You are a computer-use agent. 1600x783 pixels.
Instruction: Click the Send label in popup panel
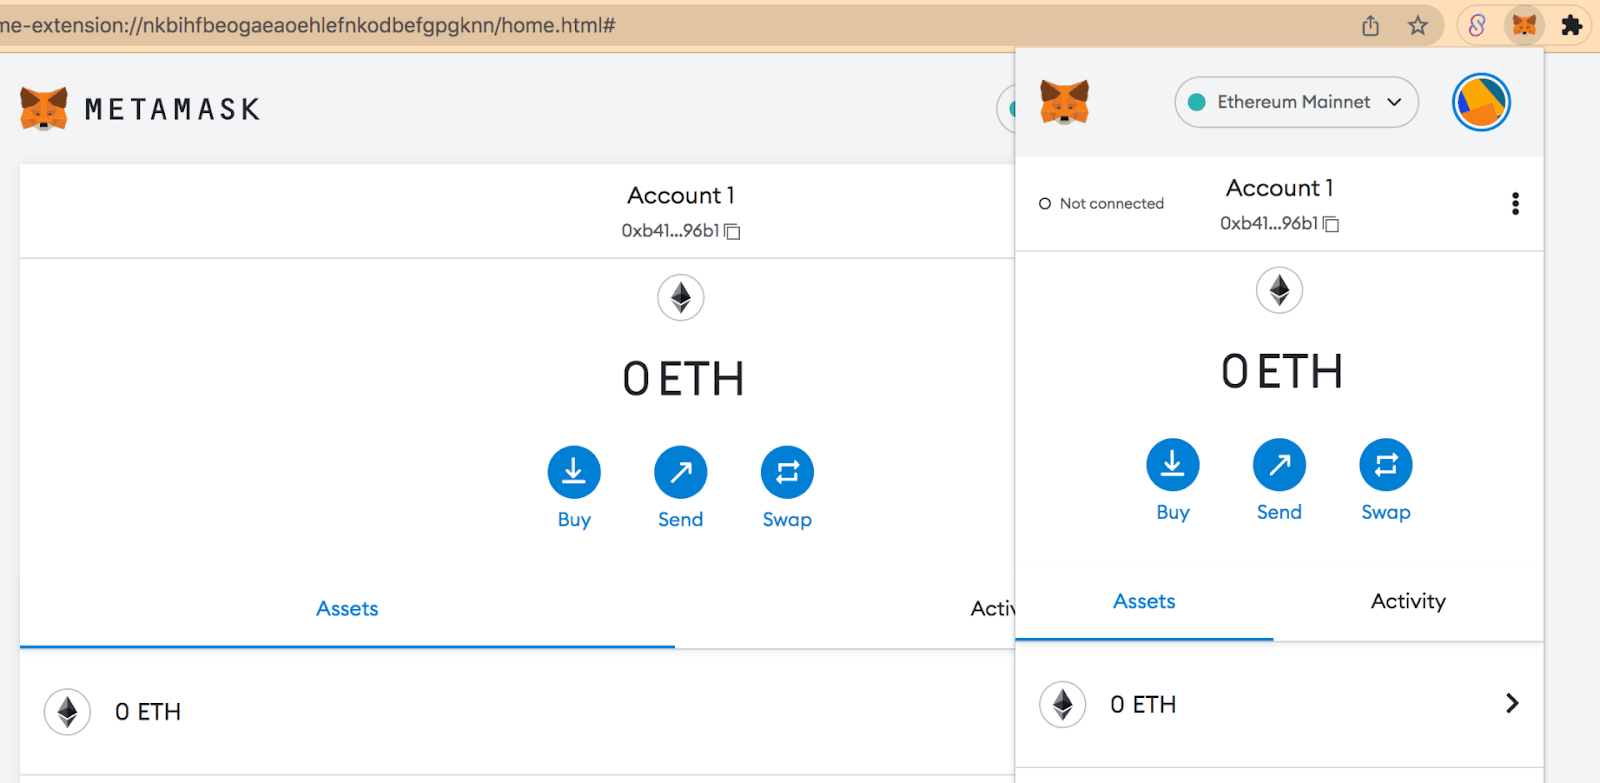(x=1280, y=513)
